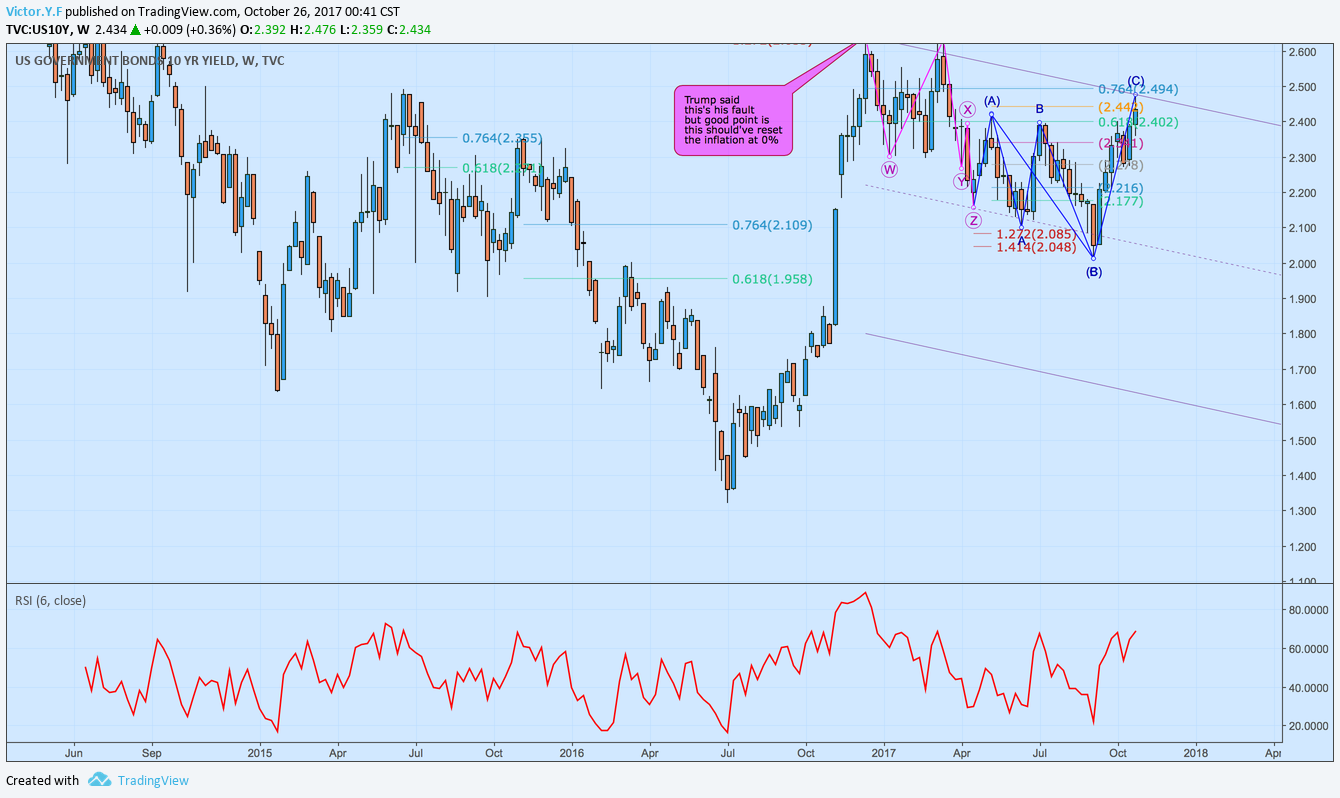Click the 20.0000 RSI axis value
Viewport: 1340px width, 798px height.
[x=1306, y=727]
